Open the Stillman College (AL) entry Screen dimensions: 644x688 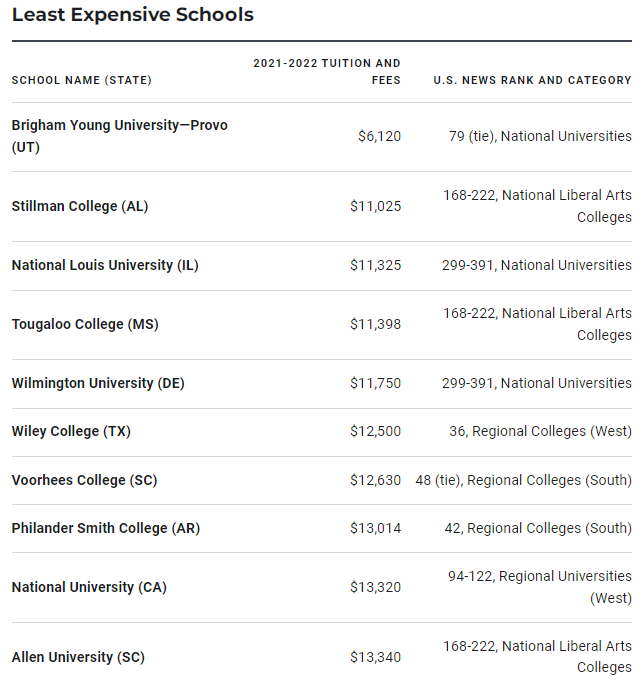point(80,206)
